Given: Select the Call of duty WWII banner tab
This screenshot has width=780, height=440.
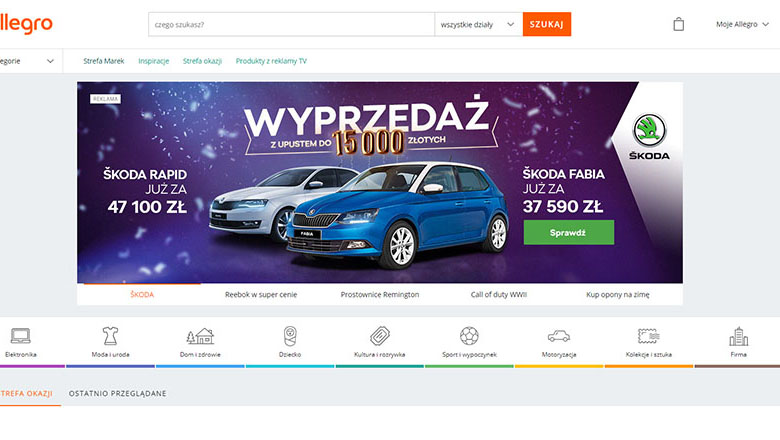Looking at the screenshot, I should pos(498,294).
